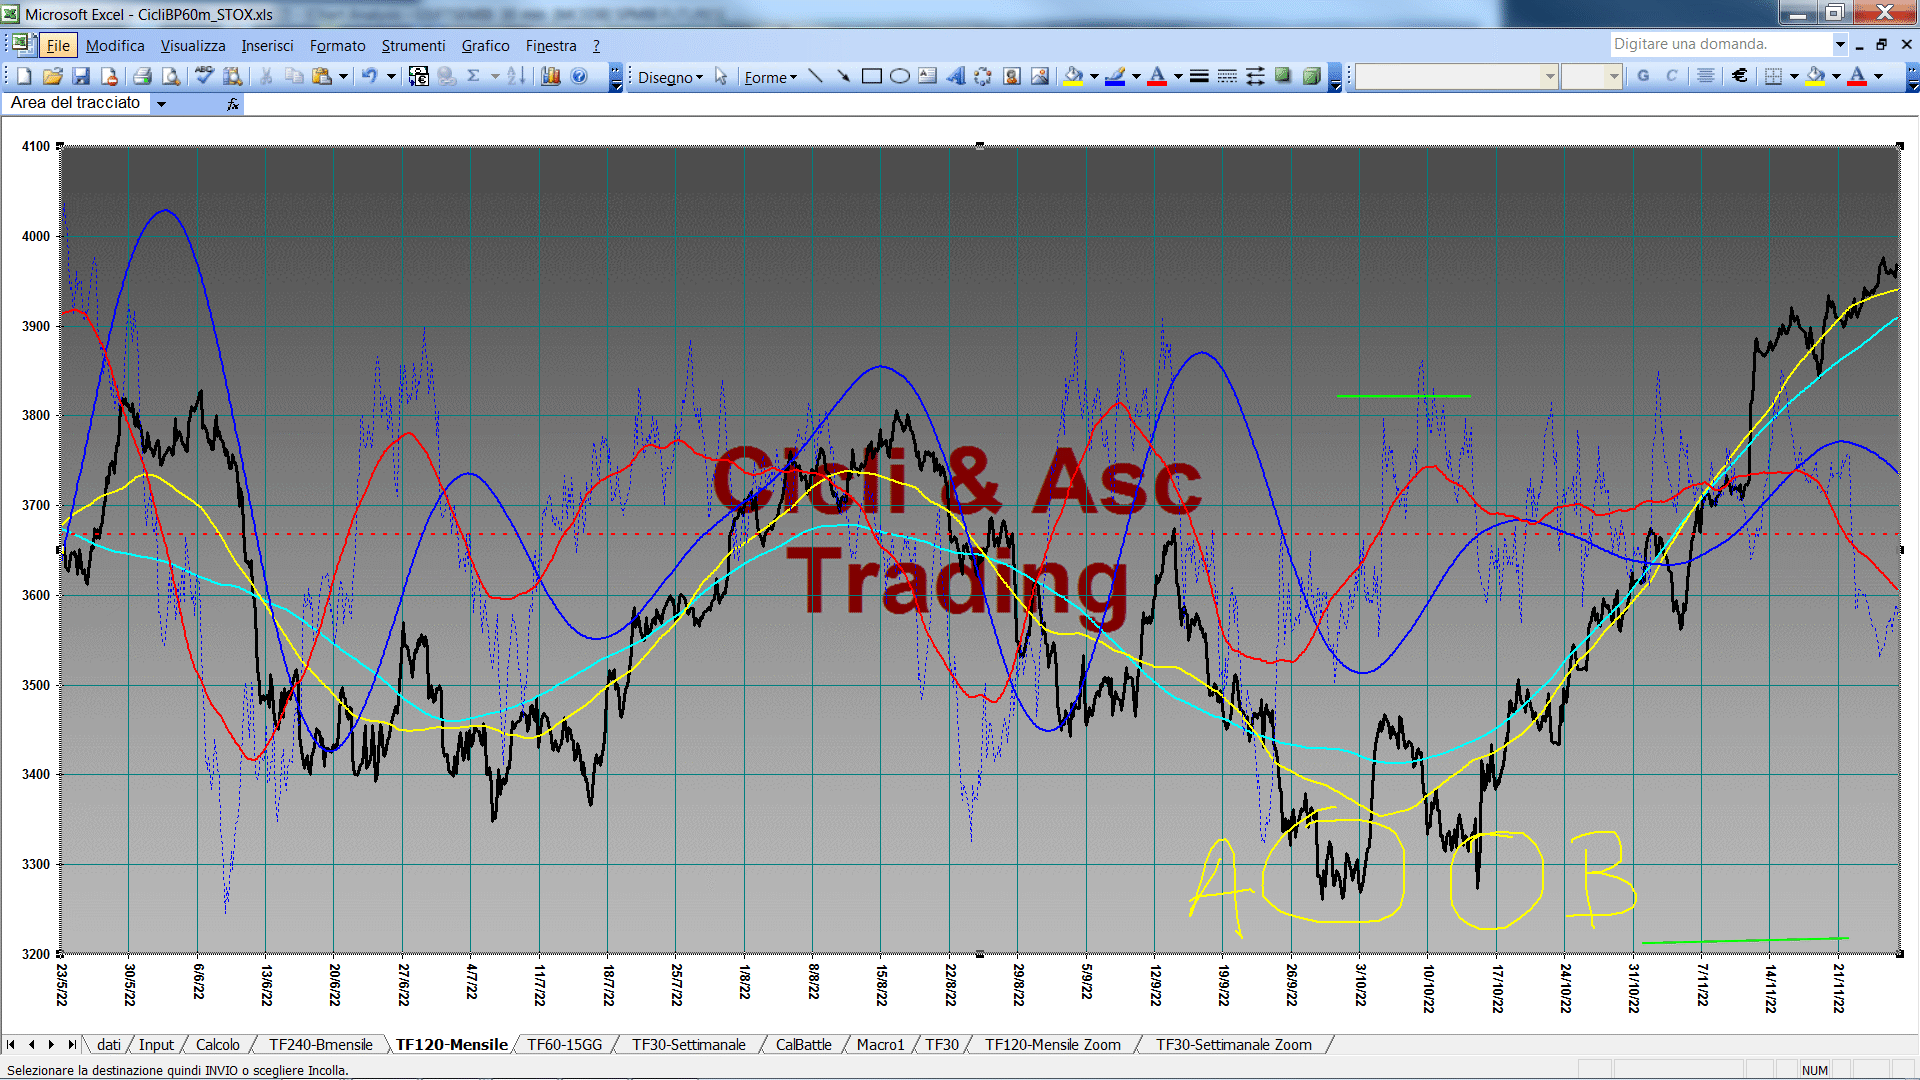Switch to the TF240-Bmensile sheet tab

point(320,1045)
